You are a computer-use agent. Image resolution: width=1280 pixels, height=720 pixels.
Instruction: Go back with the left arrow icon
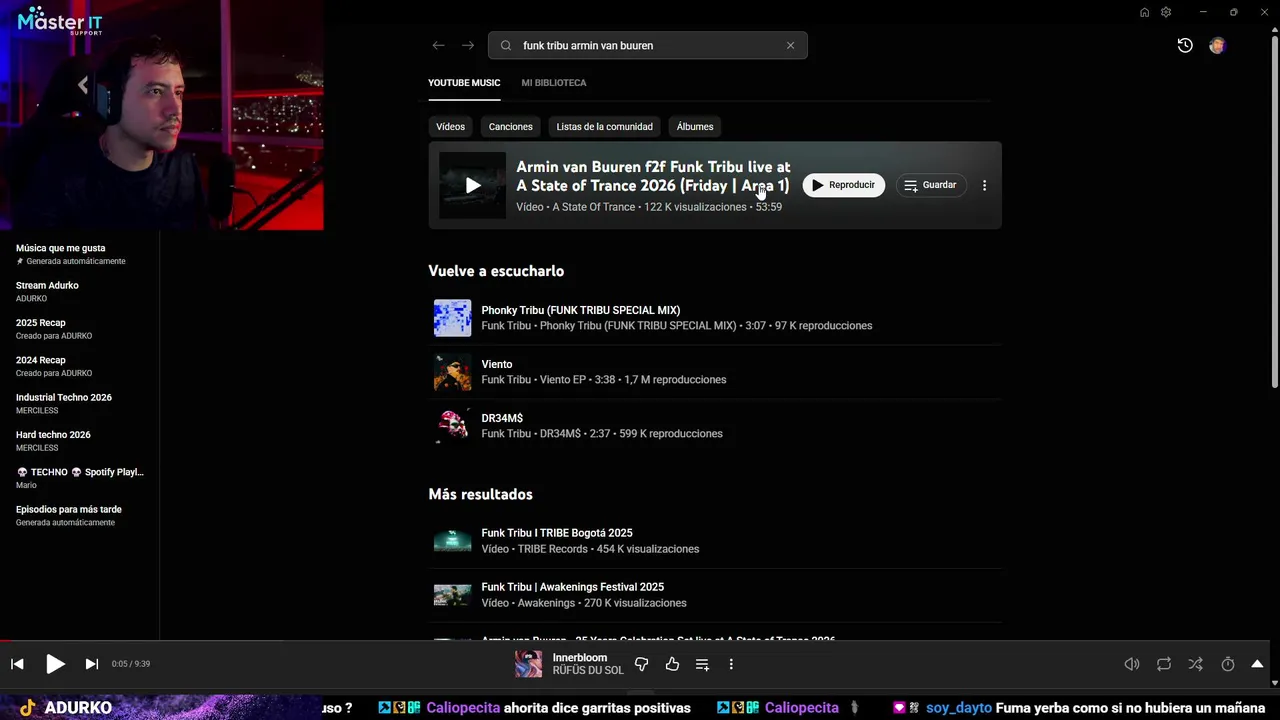438,45
